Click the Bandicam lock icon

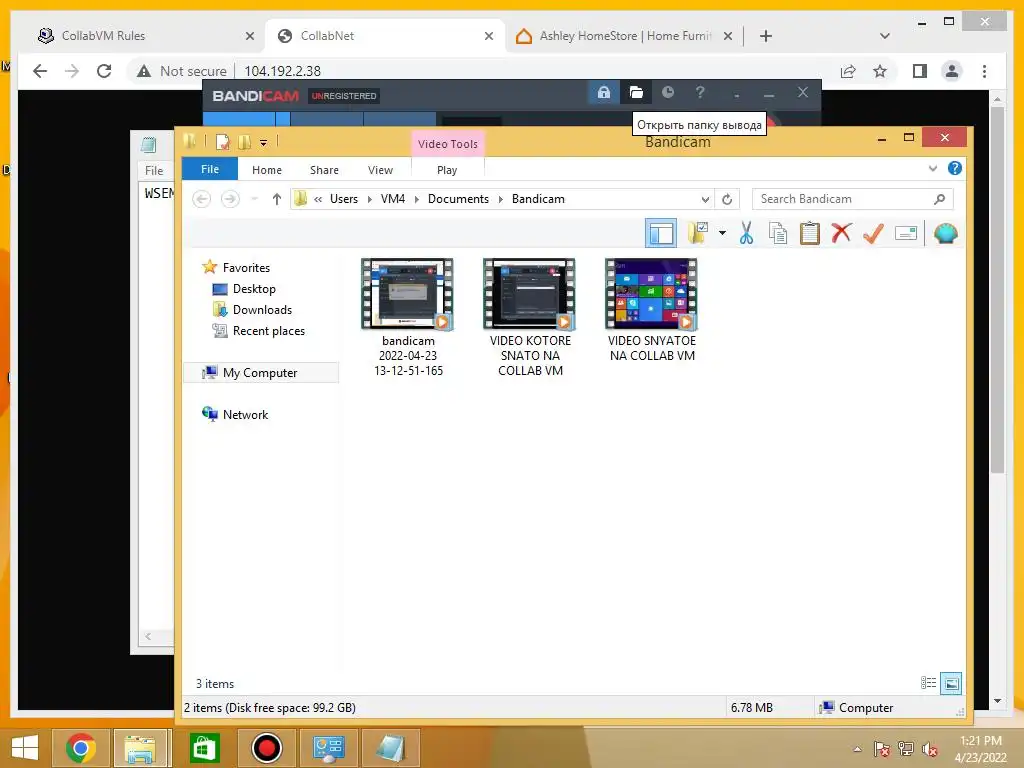click(604, 93)
